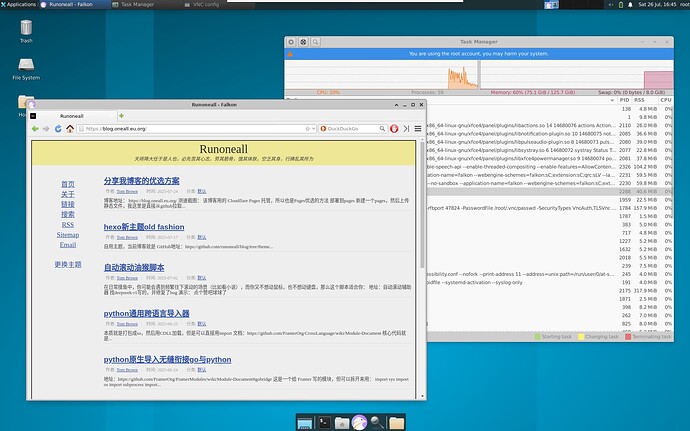Click the 更换主题 theme switch link
690x431 pixels.
(68, 265)
